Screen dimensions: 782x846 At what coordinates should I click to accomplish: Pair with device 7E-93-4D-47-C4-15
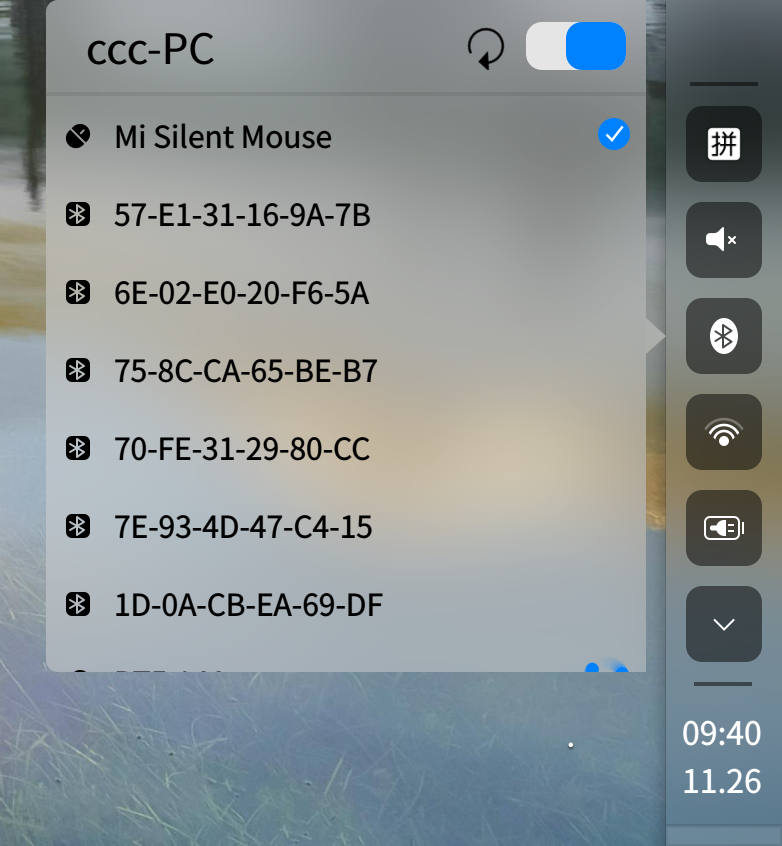coord(243,527)
